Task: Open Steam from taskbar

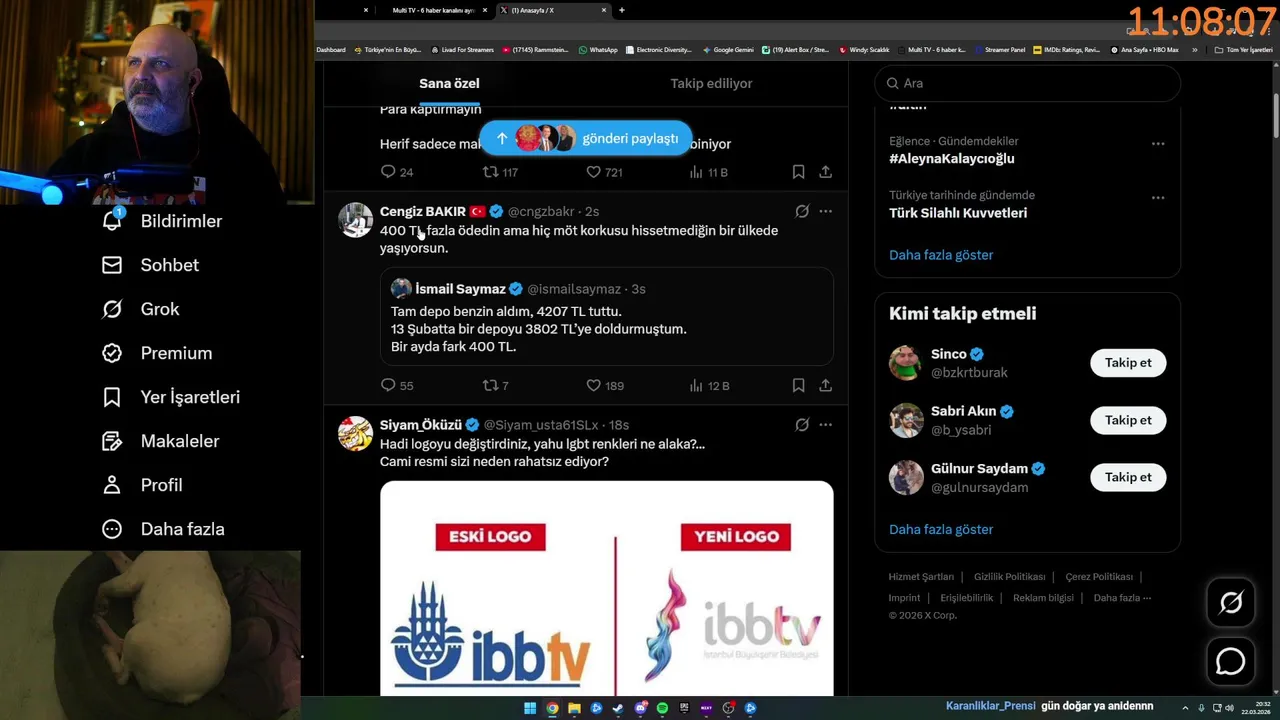Action: tap(618, 708)
